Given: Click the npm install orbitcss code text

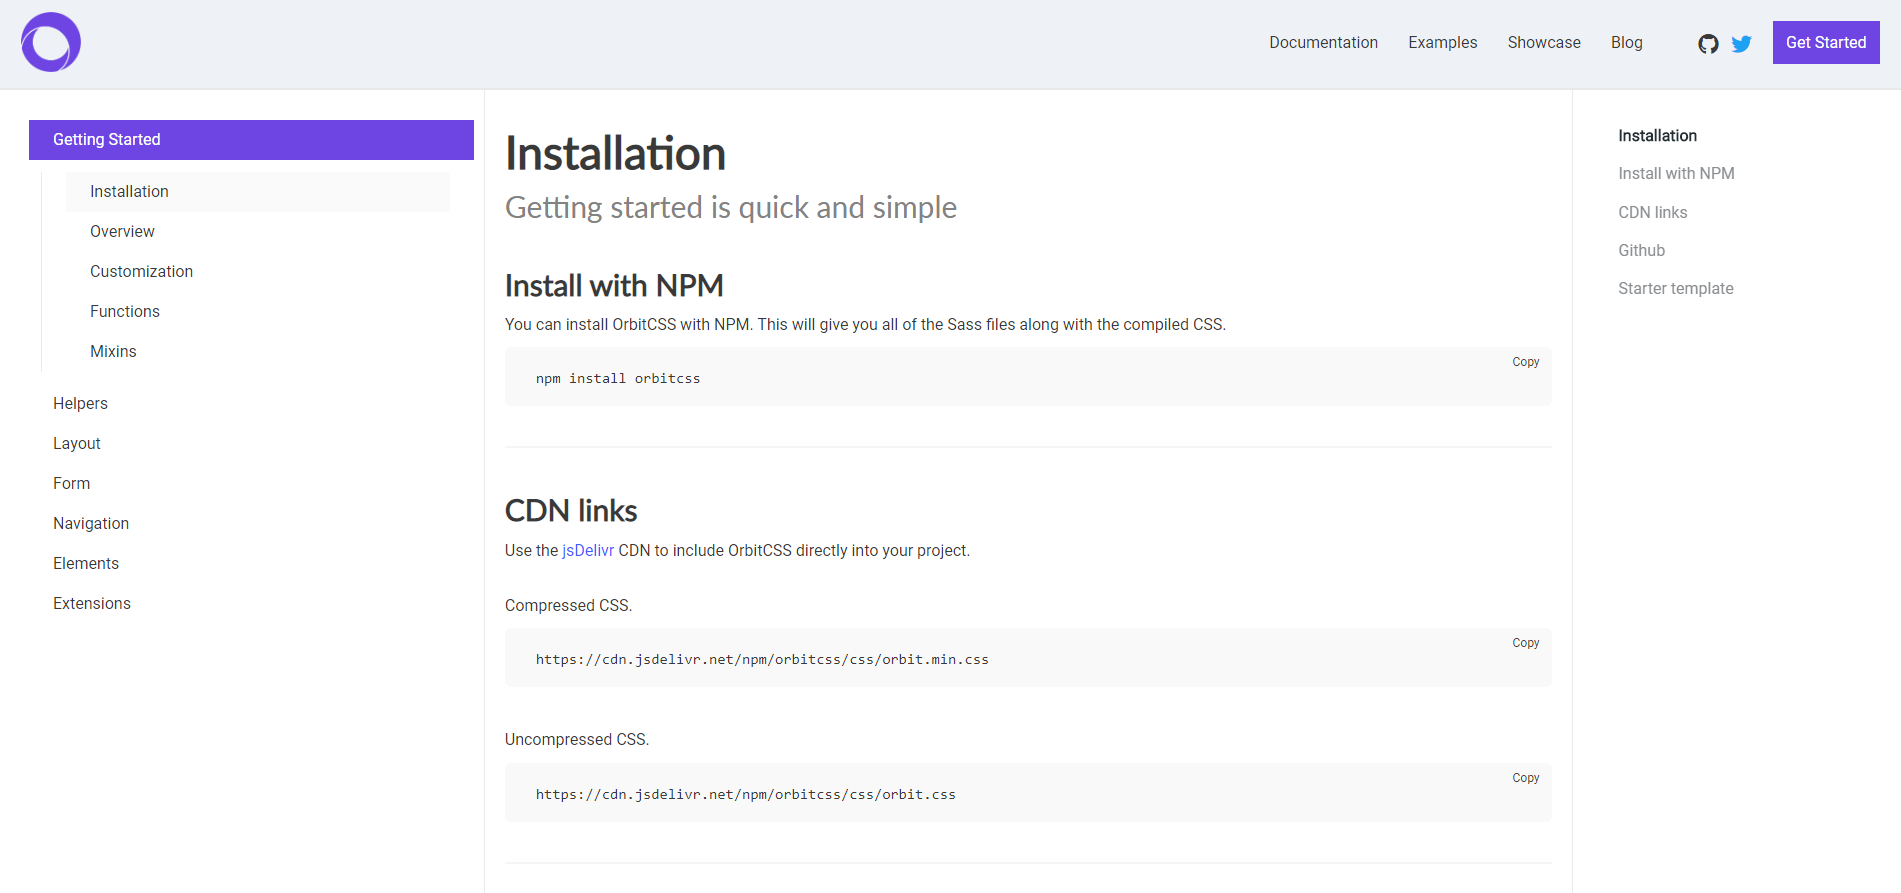Looking at the screenshot, I should [x=618, y=378].
